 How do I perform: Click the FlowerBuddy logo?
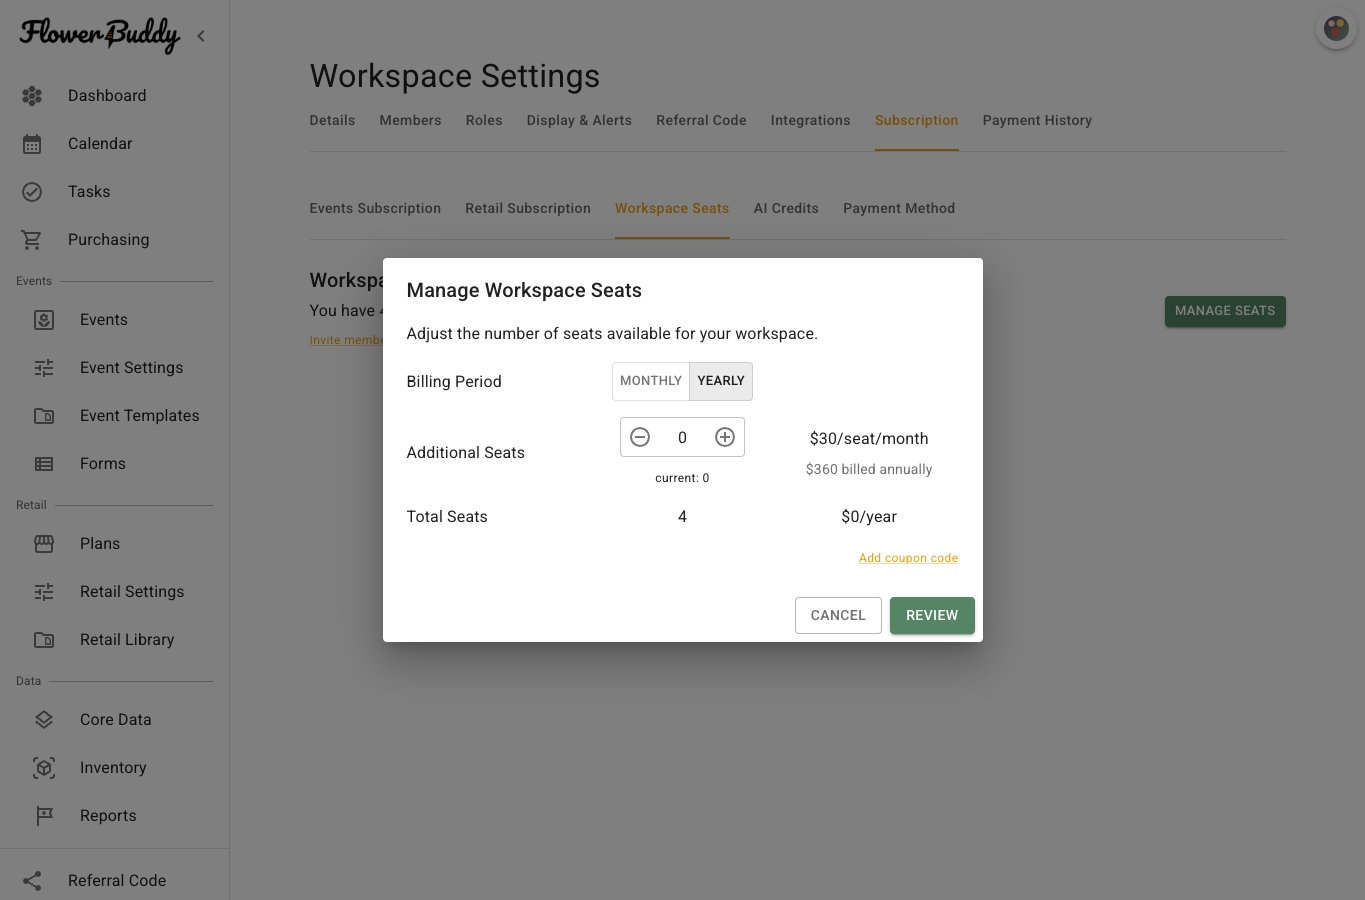(x=99, y=36)
